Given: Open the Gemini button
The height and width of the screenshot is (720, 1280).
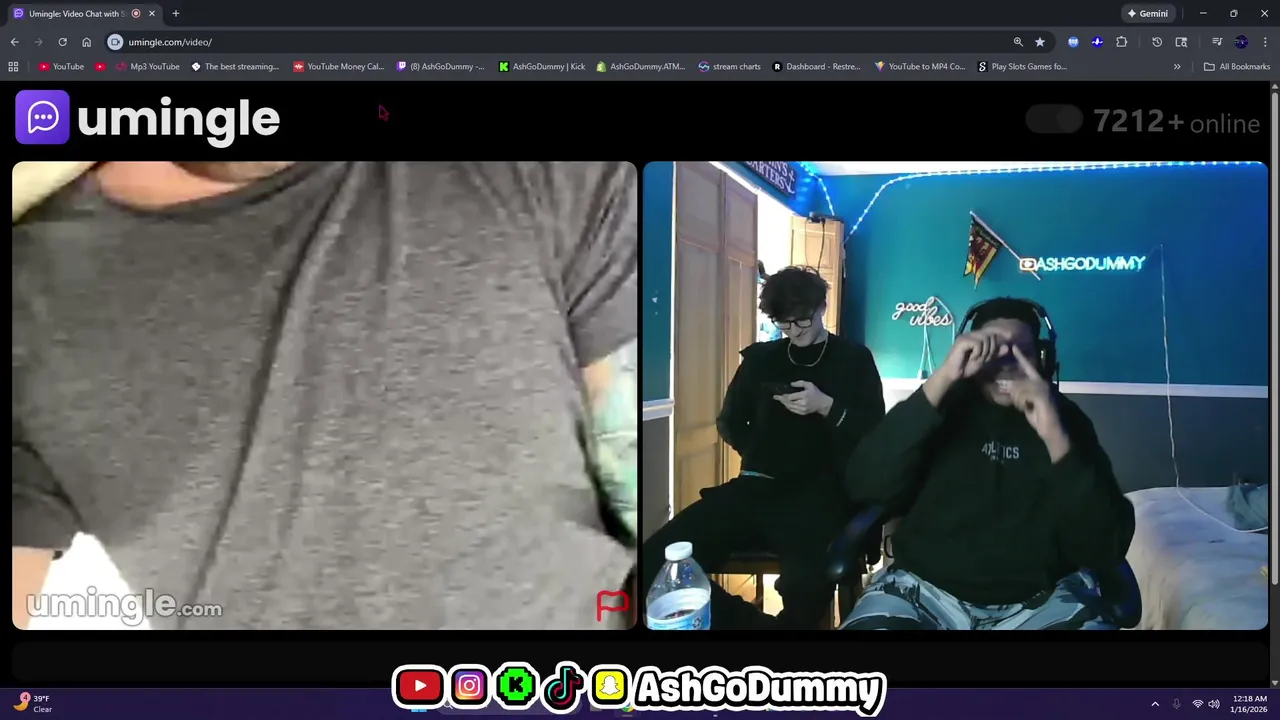Looking at the screenshot, I should (x=1147, y=14).
